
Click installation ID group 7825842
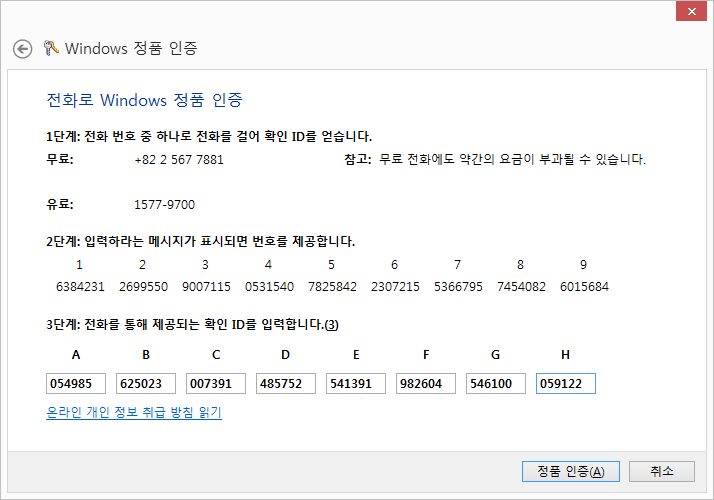(332, 287)
